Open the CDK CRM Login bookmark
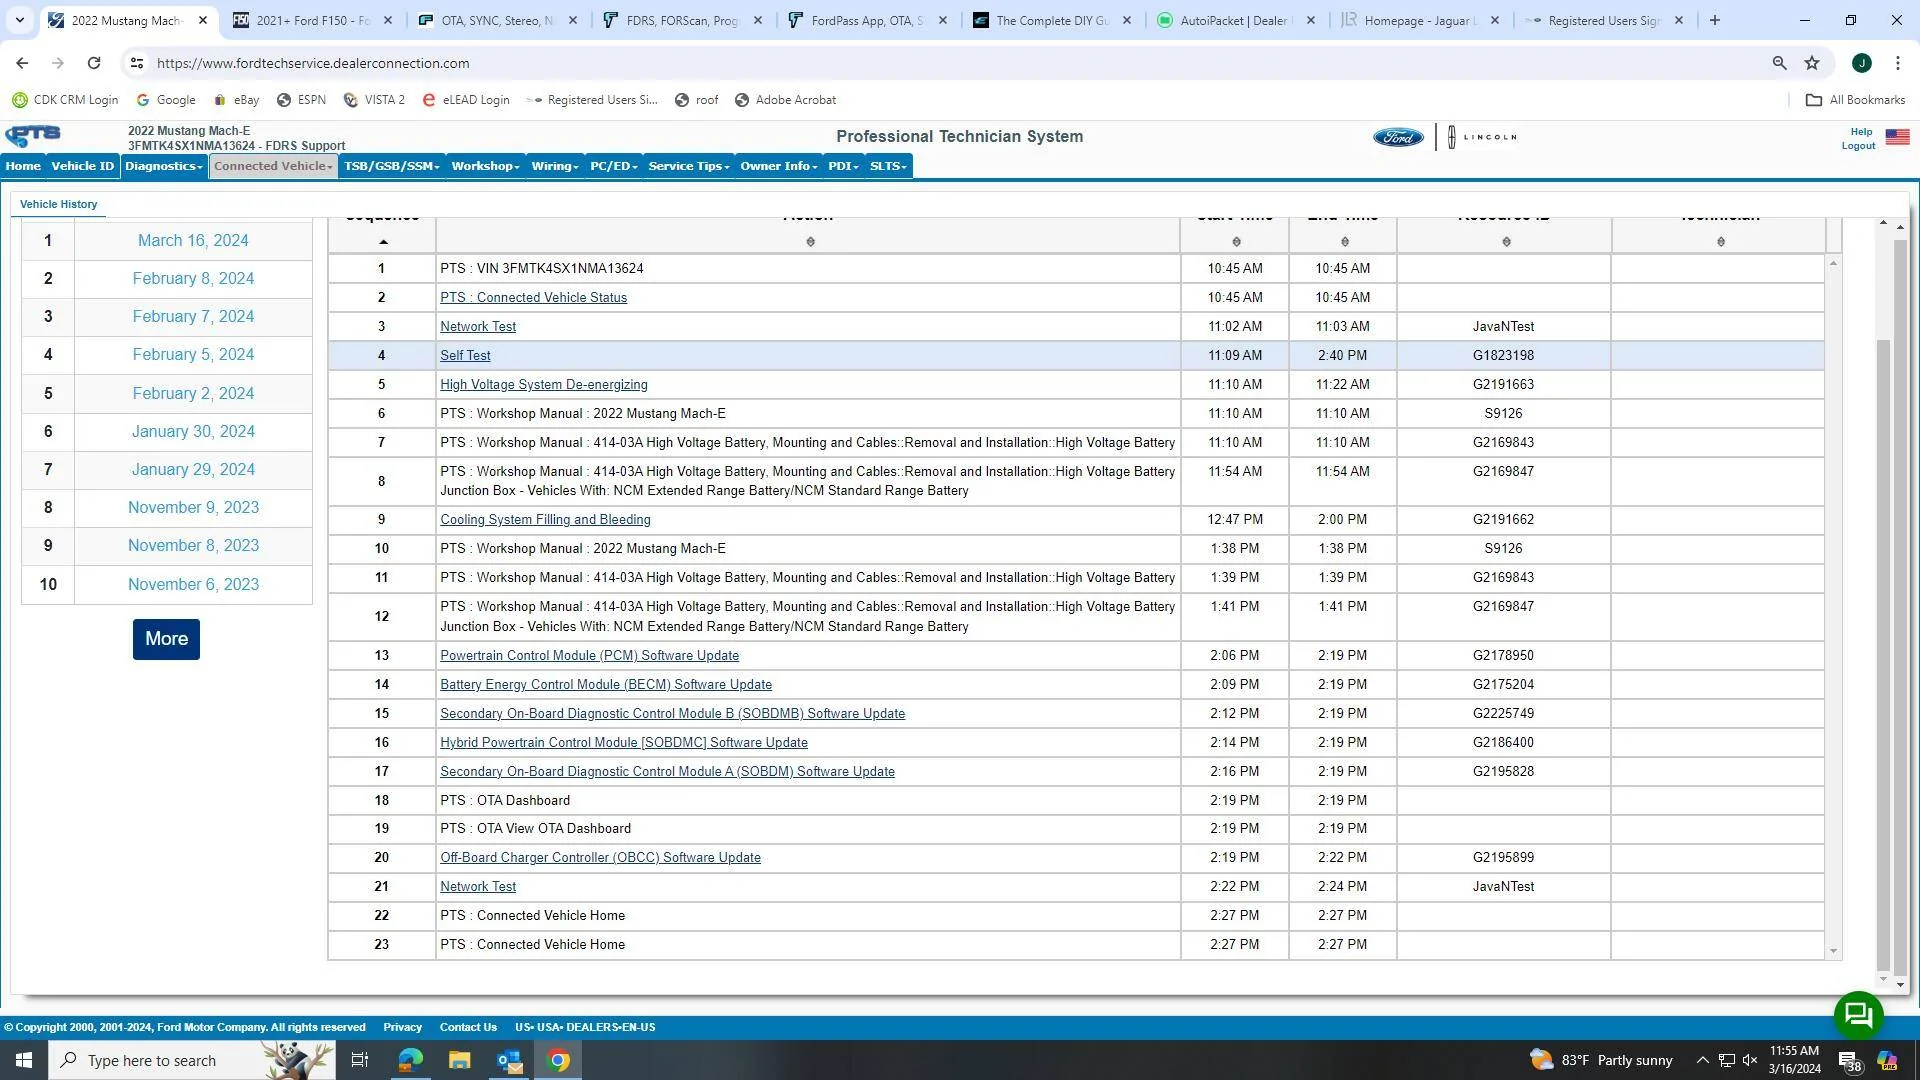 click(65, 100)
